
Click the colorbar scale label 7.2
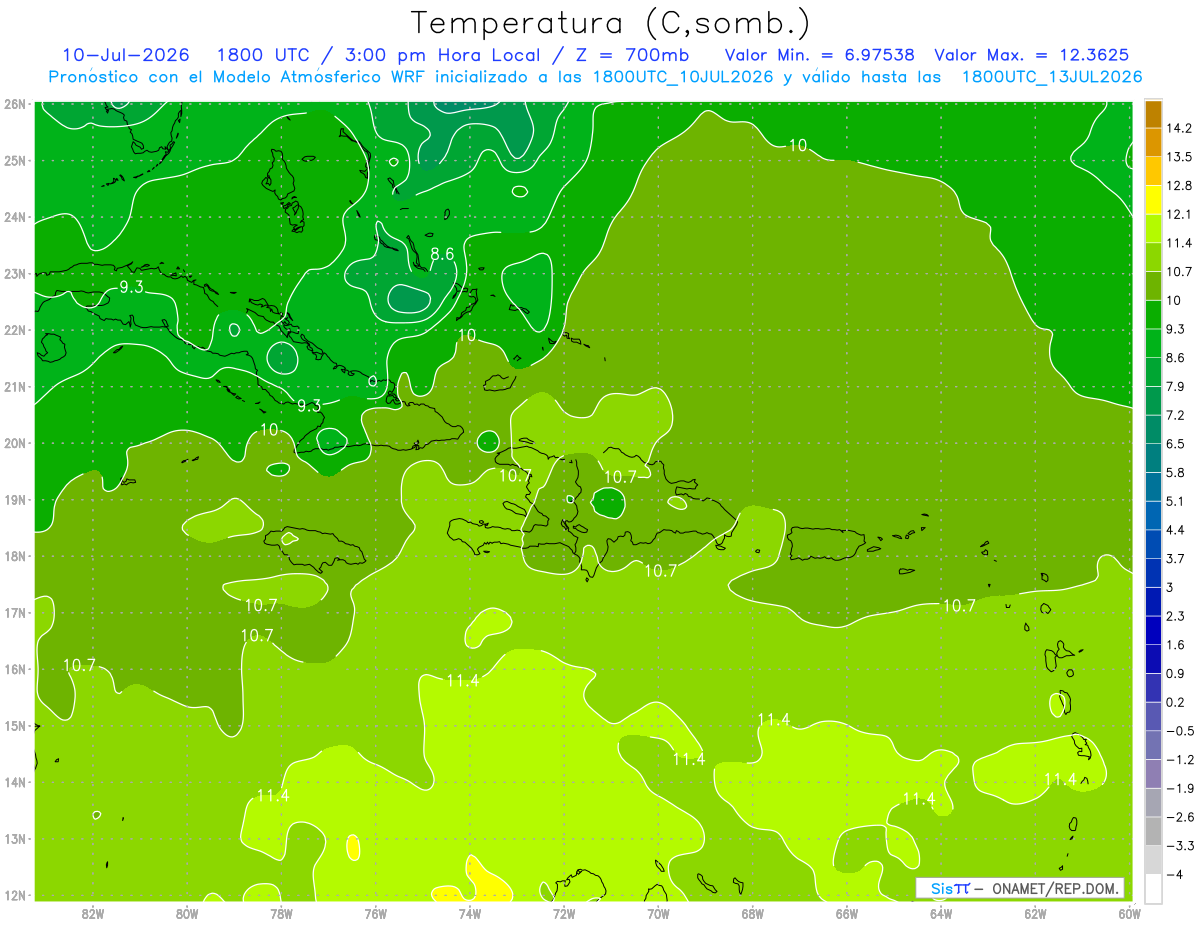(1178, 415)
